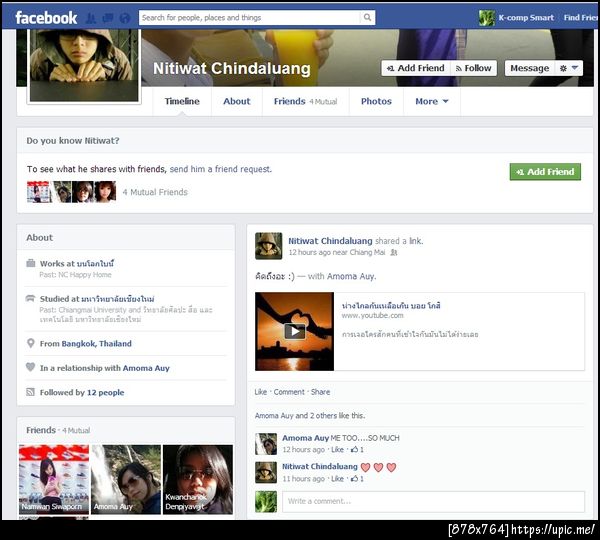600x540 pixels.
Task: Open the 4 Mutual Friends link
Action: (x=155, y=192)
